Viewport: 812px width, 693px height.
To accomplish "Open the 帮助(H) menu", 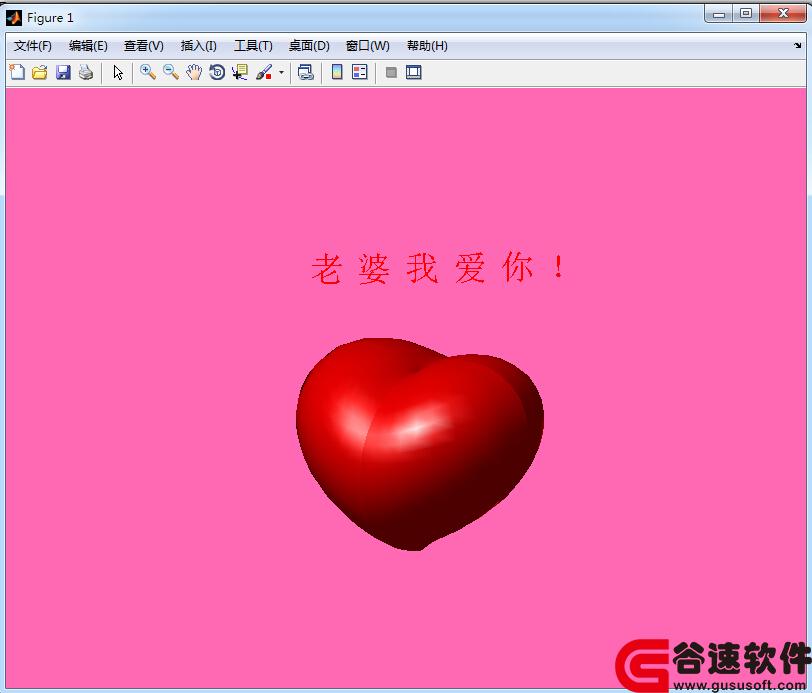I will pos(427,46).
